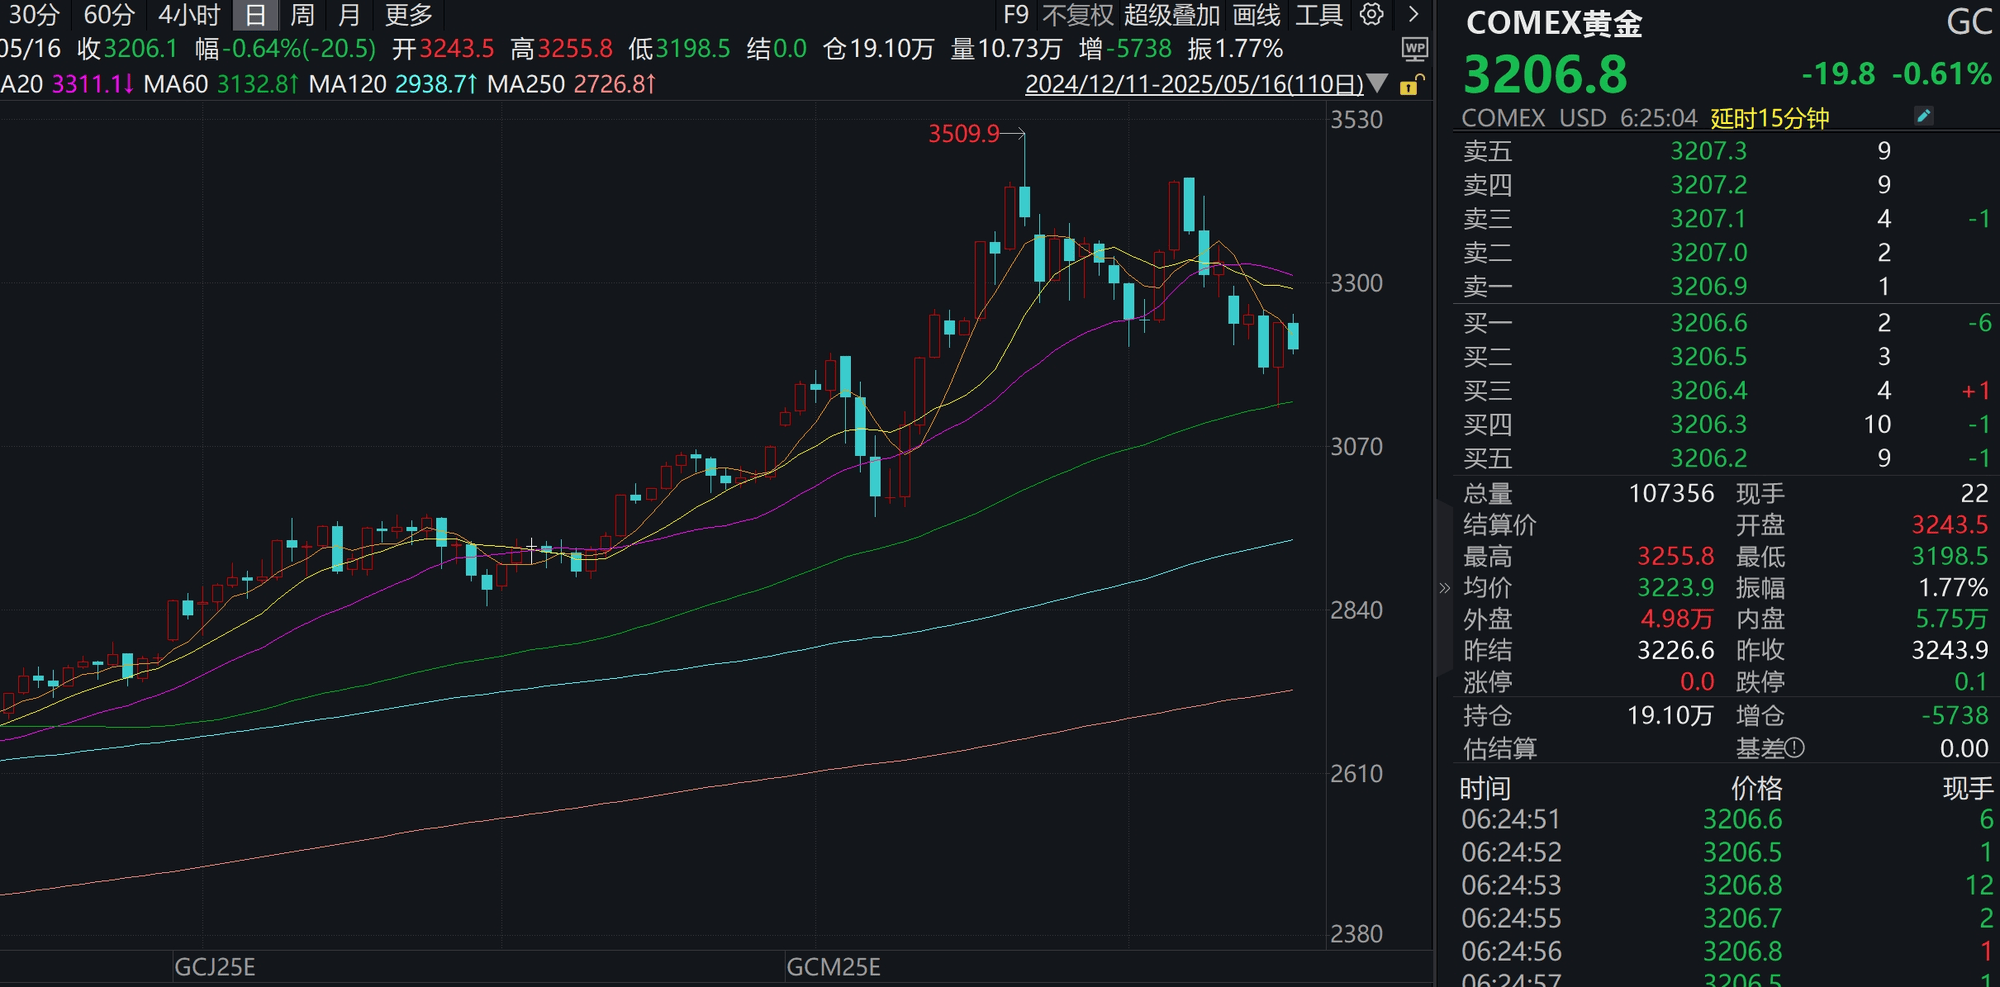The image size is (2000, 987).
Task: Toggle the yellow unlock padlock icon
Action: pyautogui.click(x=1411, y=85)
